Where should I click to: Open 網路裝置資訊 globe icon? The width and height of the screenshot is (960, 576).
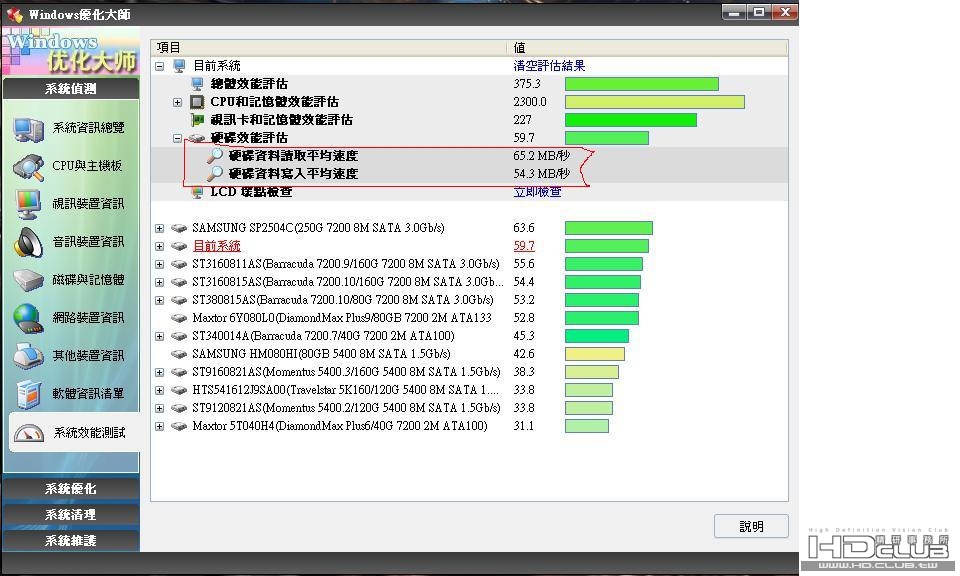click(x=28, y=318)
